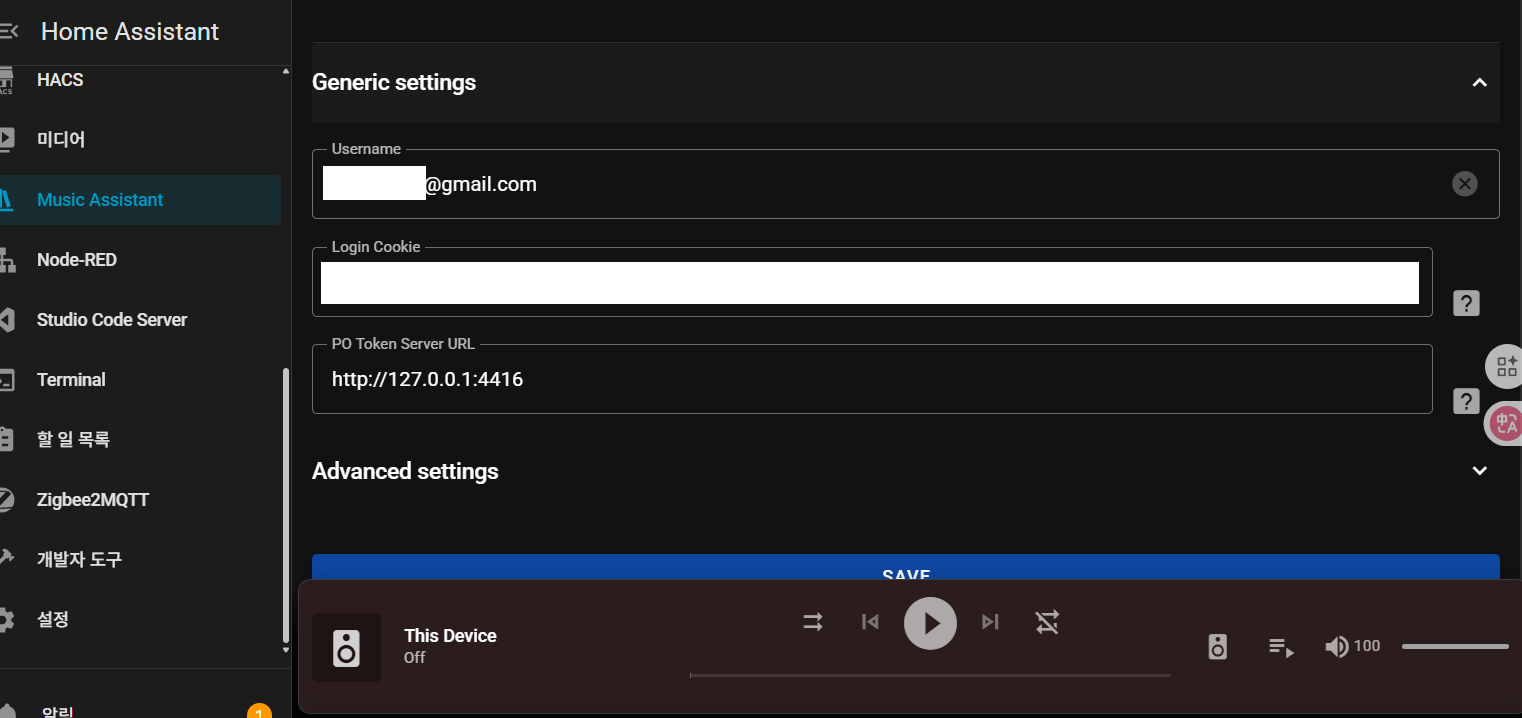Open HACS from the sidebar
Image resolution: width=1522 pixels, height=718 pixels.
(x=59, y=80)
